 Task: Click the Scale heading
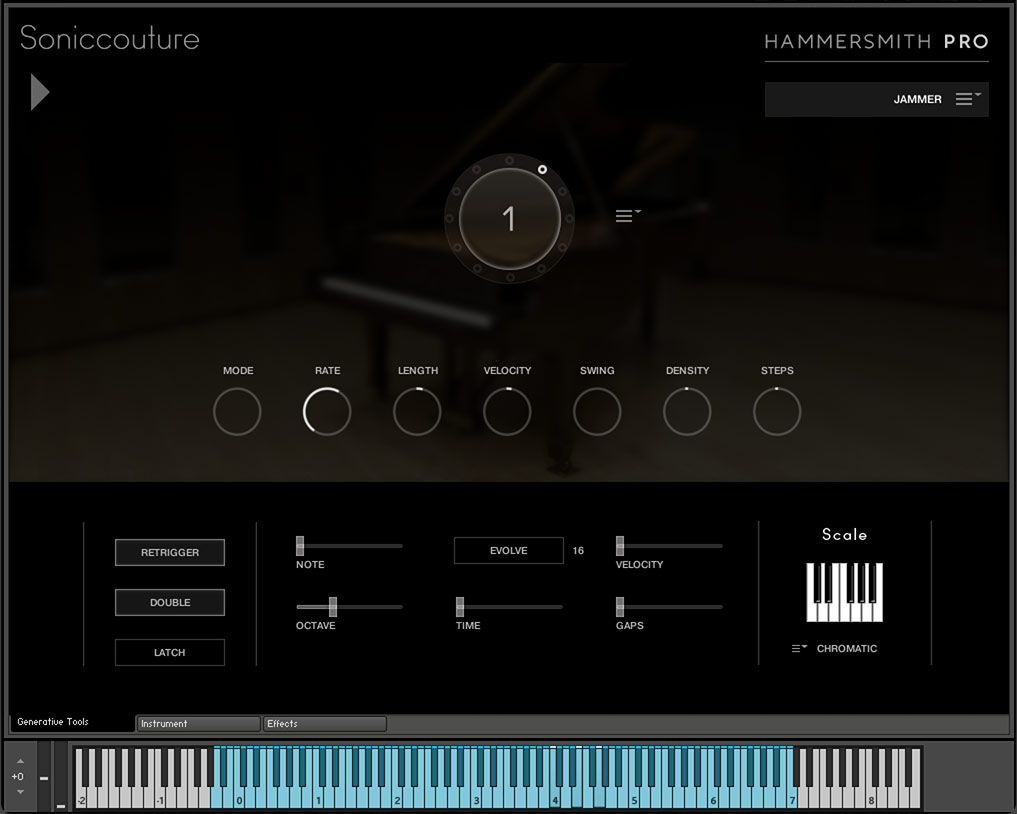pyautogui.click(x=844, y=534)
